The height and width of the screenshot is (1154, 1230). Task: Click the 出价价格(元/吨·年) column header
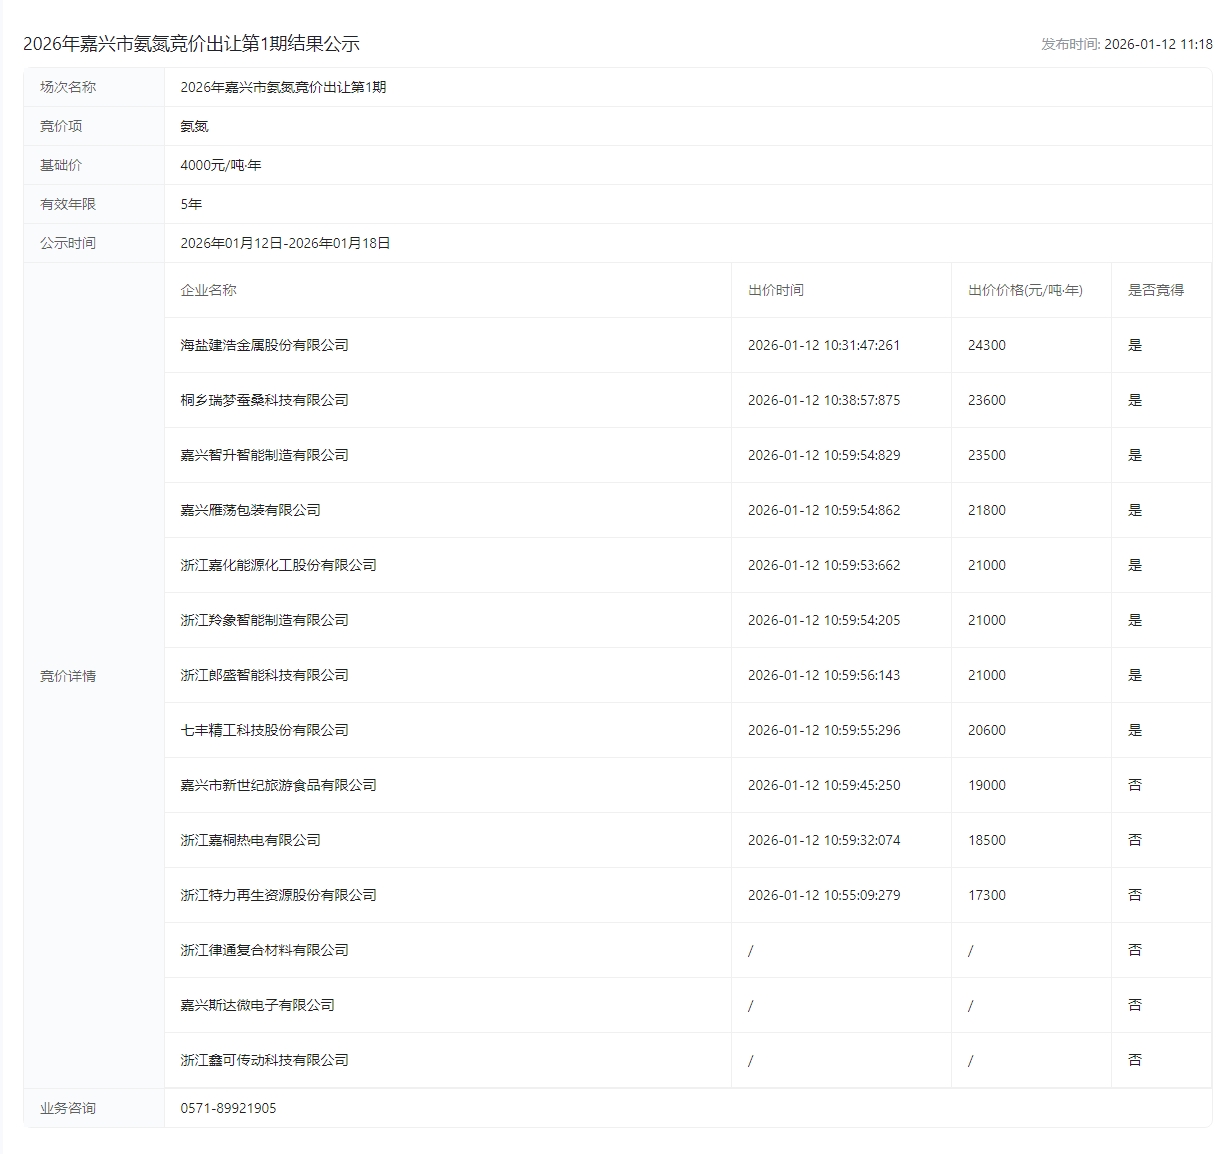click(x=1024, y=290)
